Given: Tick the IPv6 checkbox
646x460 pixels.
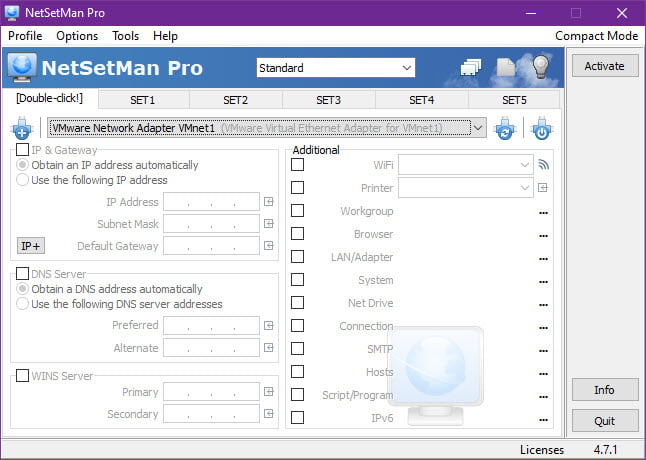Looking at the screenshot, I should 297,418.
